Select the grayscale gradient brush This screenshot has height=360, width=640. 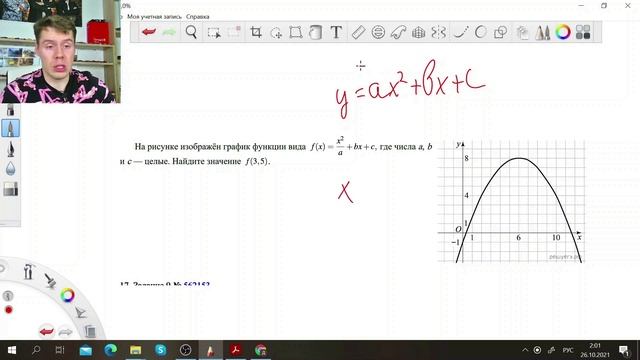[x=10, y=189]
